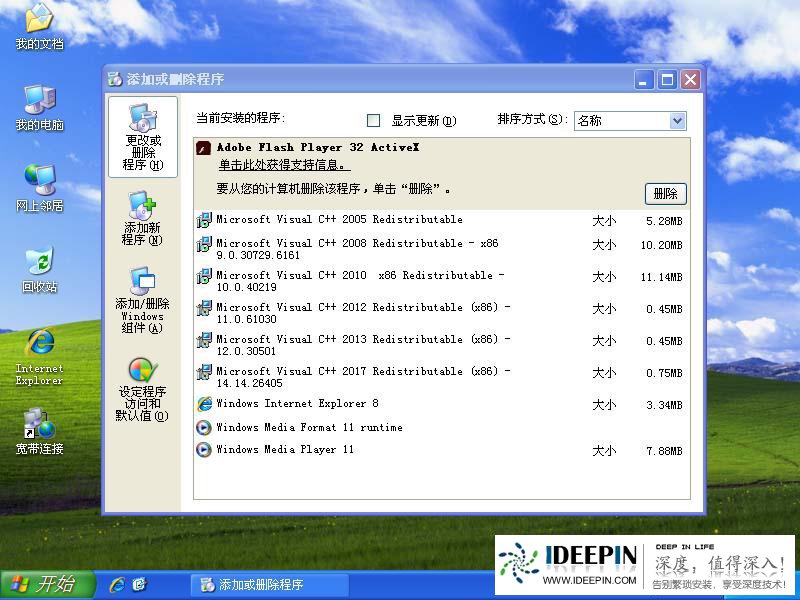Click the 0.75MB size value
The image size is (800, 600).
[x=664, y=373]
